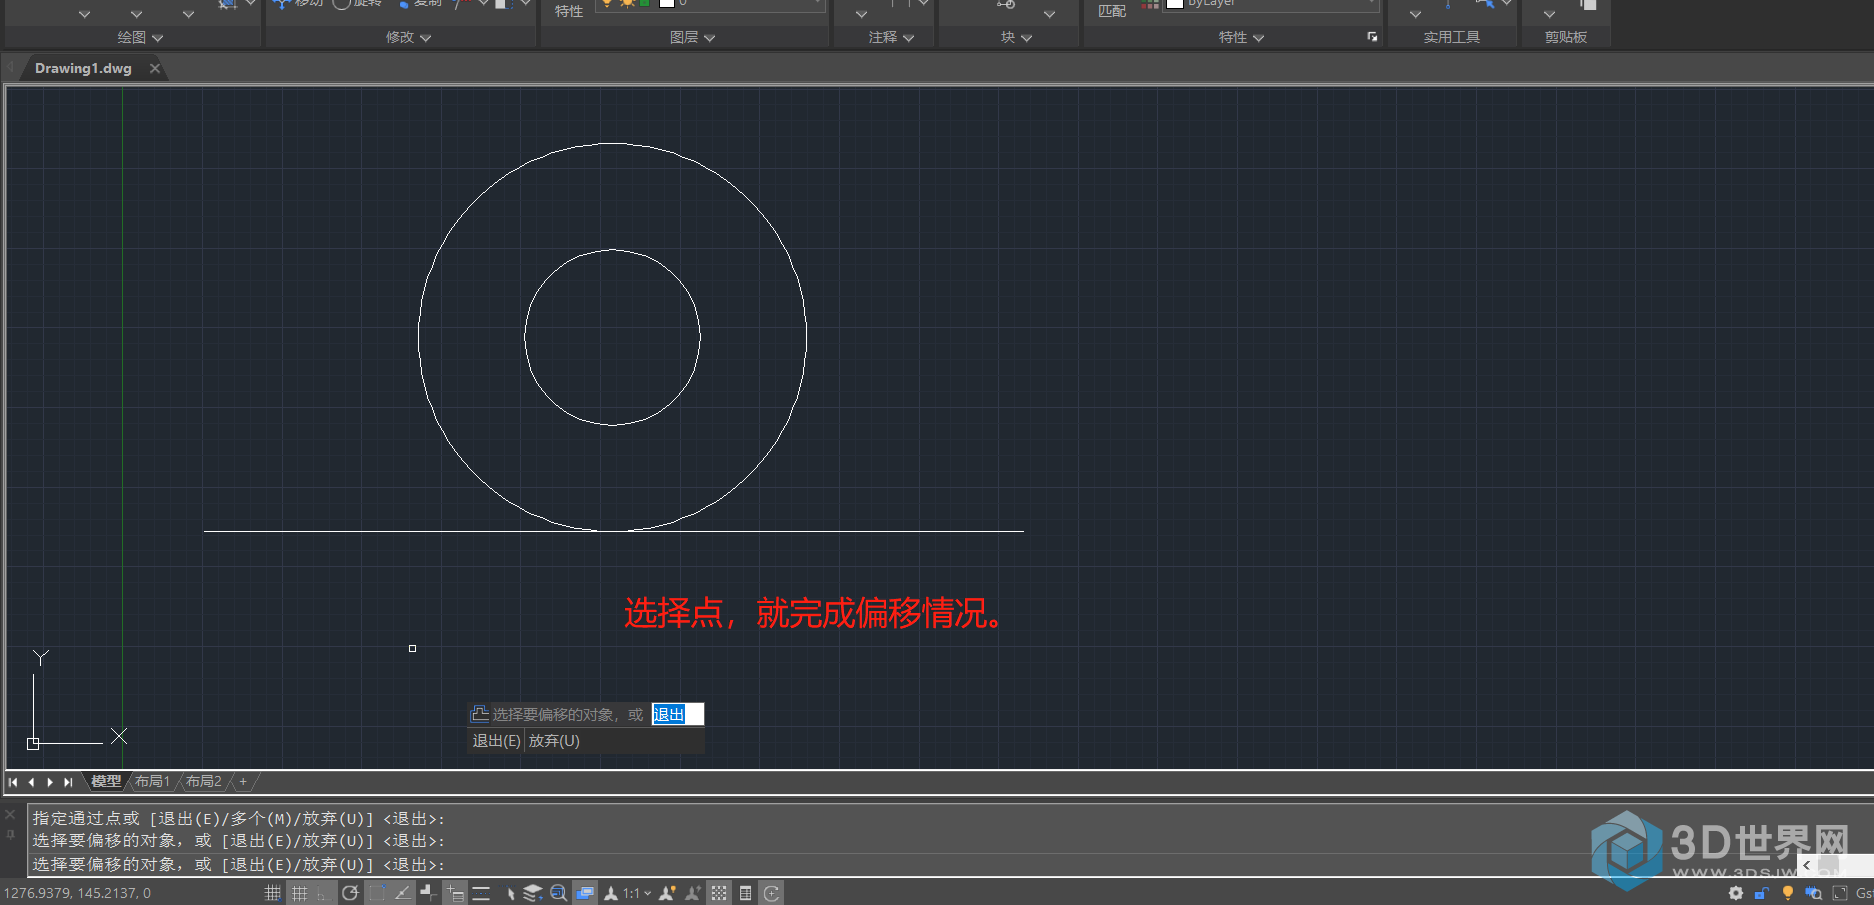
Task: Click the scroll left arrow at bottom right
Action: pyautogui.click(x=1806, y=865)
